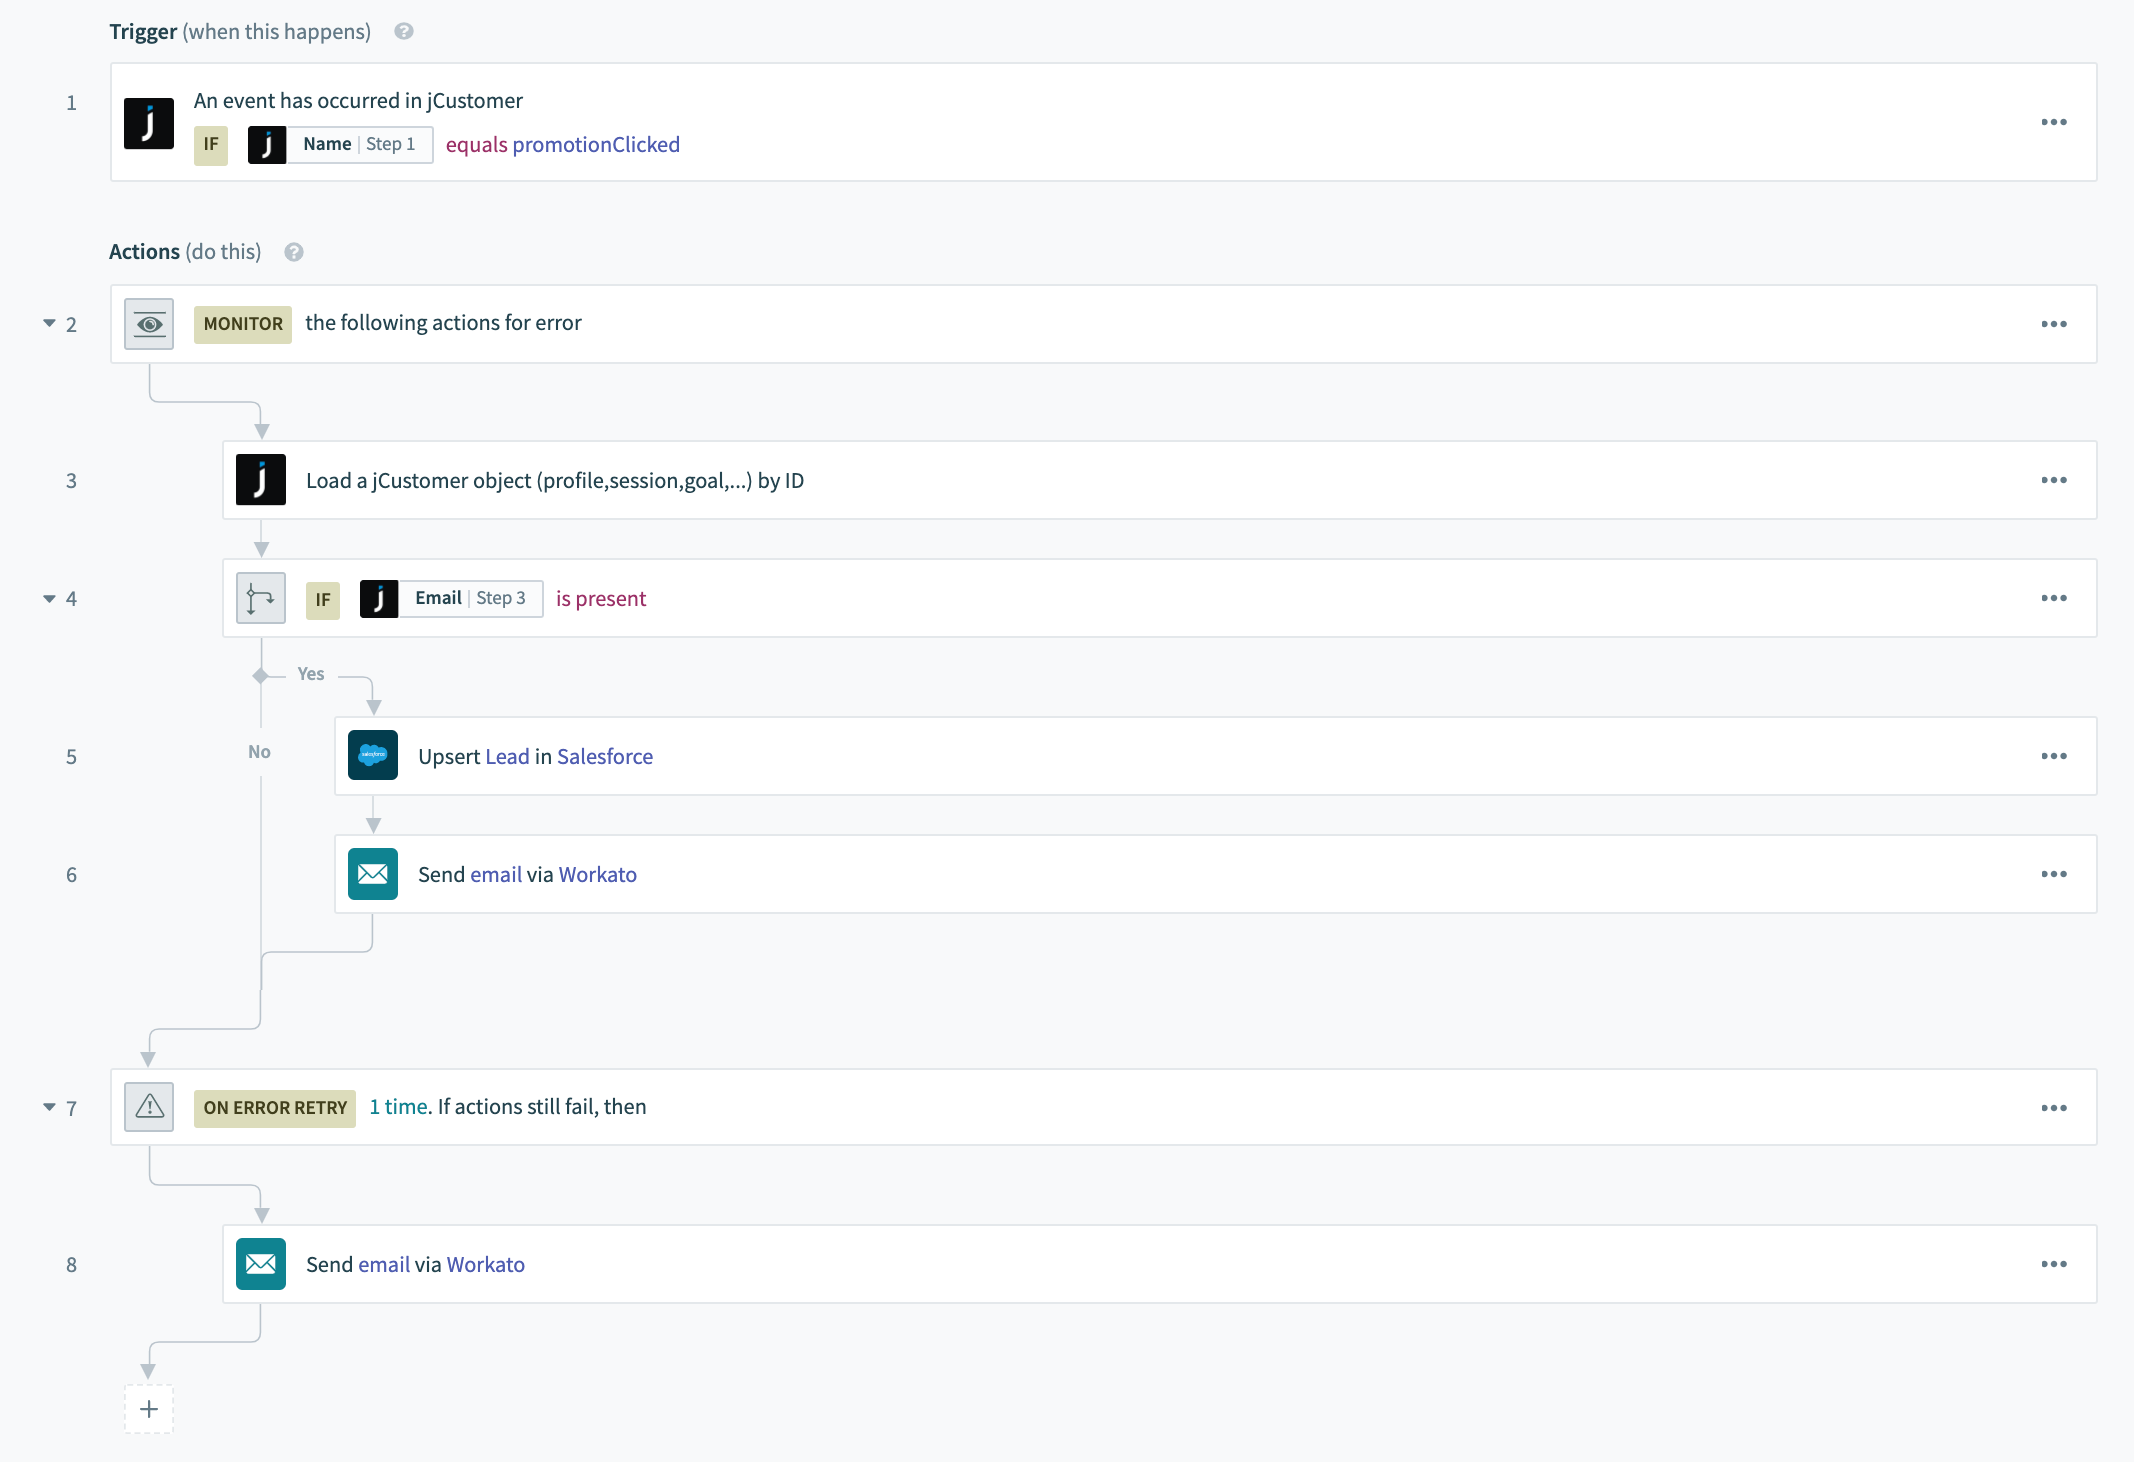
Task: Click 'Workato' link in step 8
Action: coord(486,1265)
